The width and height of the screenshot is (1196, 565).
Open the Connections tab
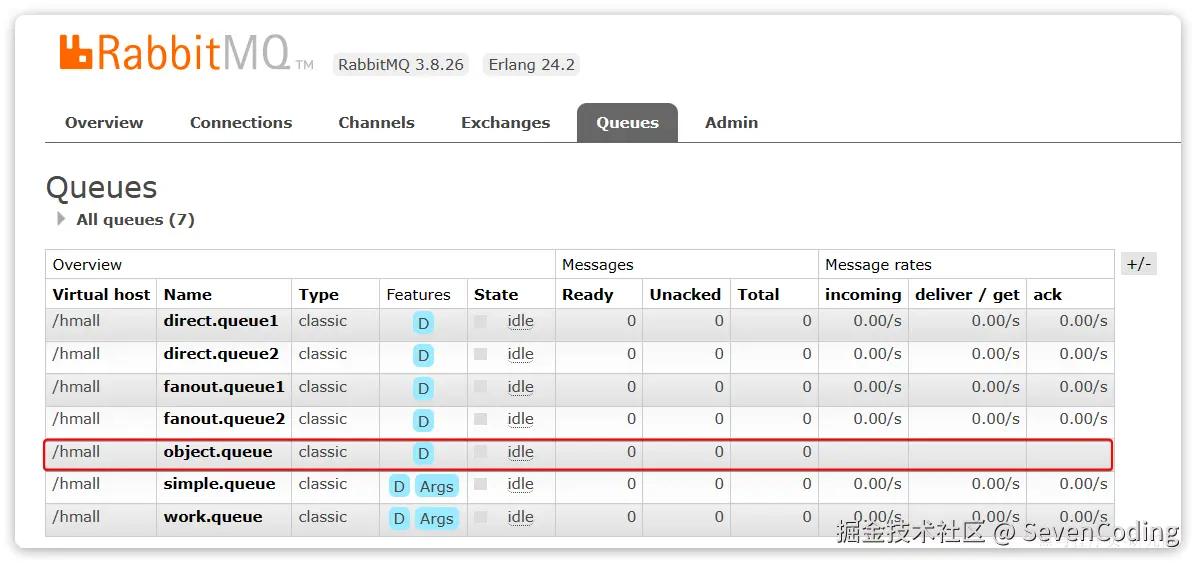click(241, 123)
